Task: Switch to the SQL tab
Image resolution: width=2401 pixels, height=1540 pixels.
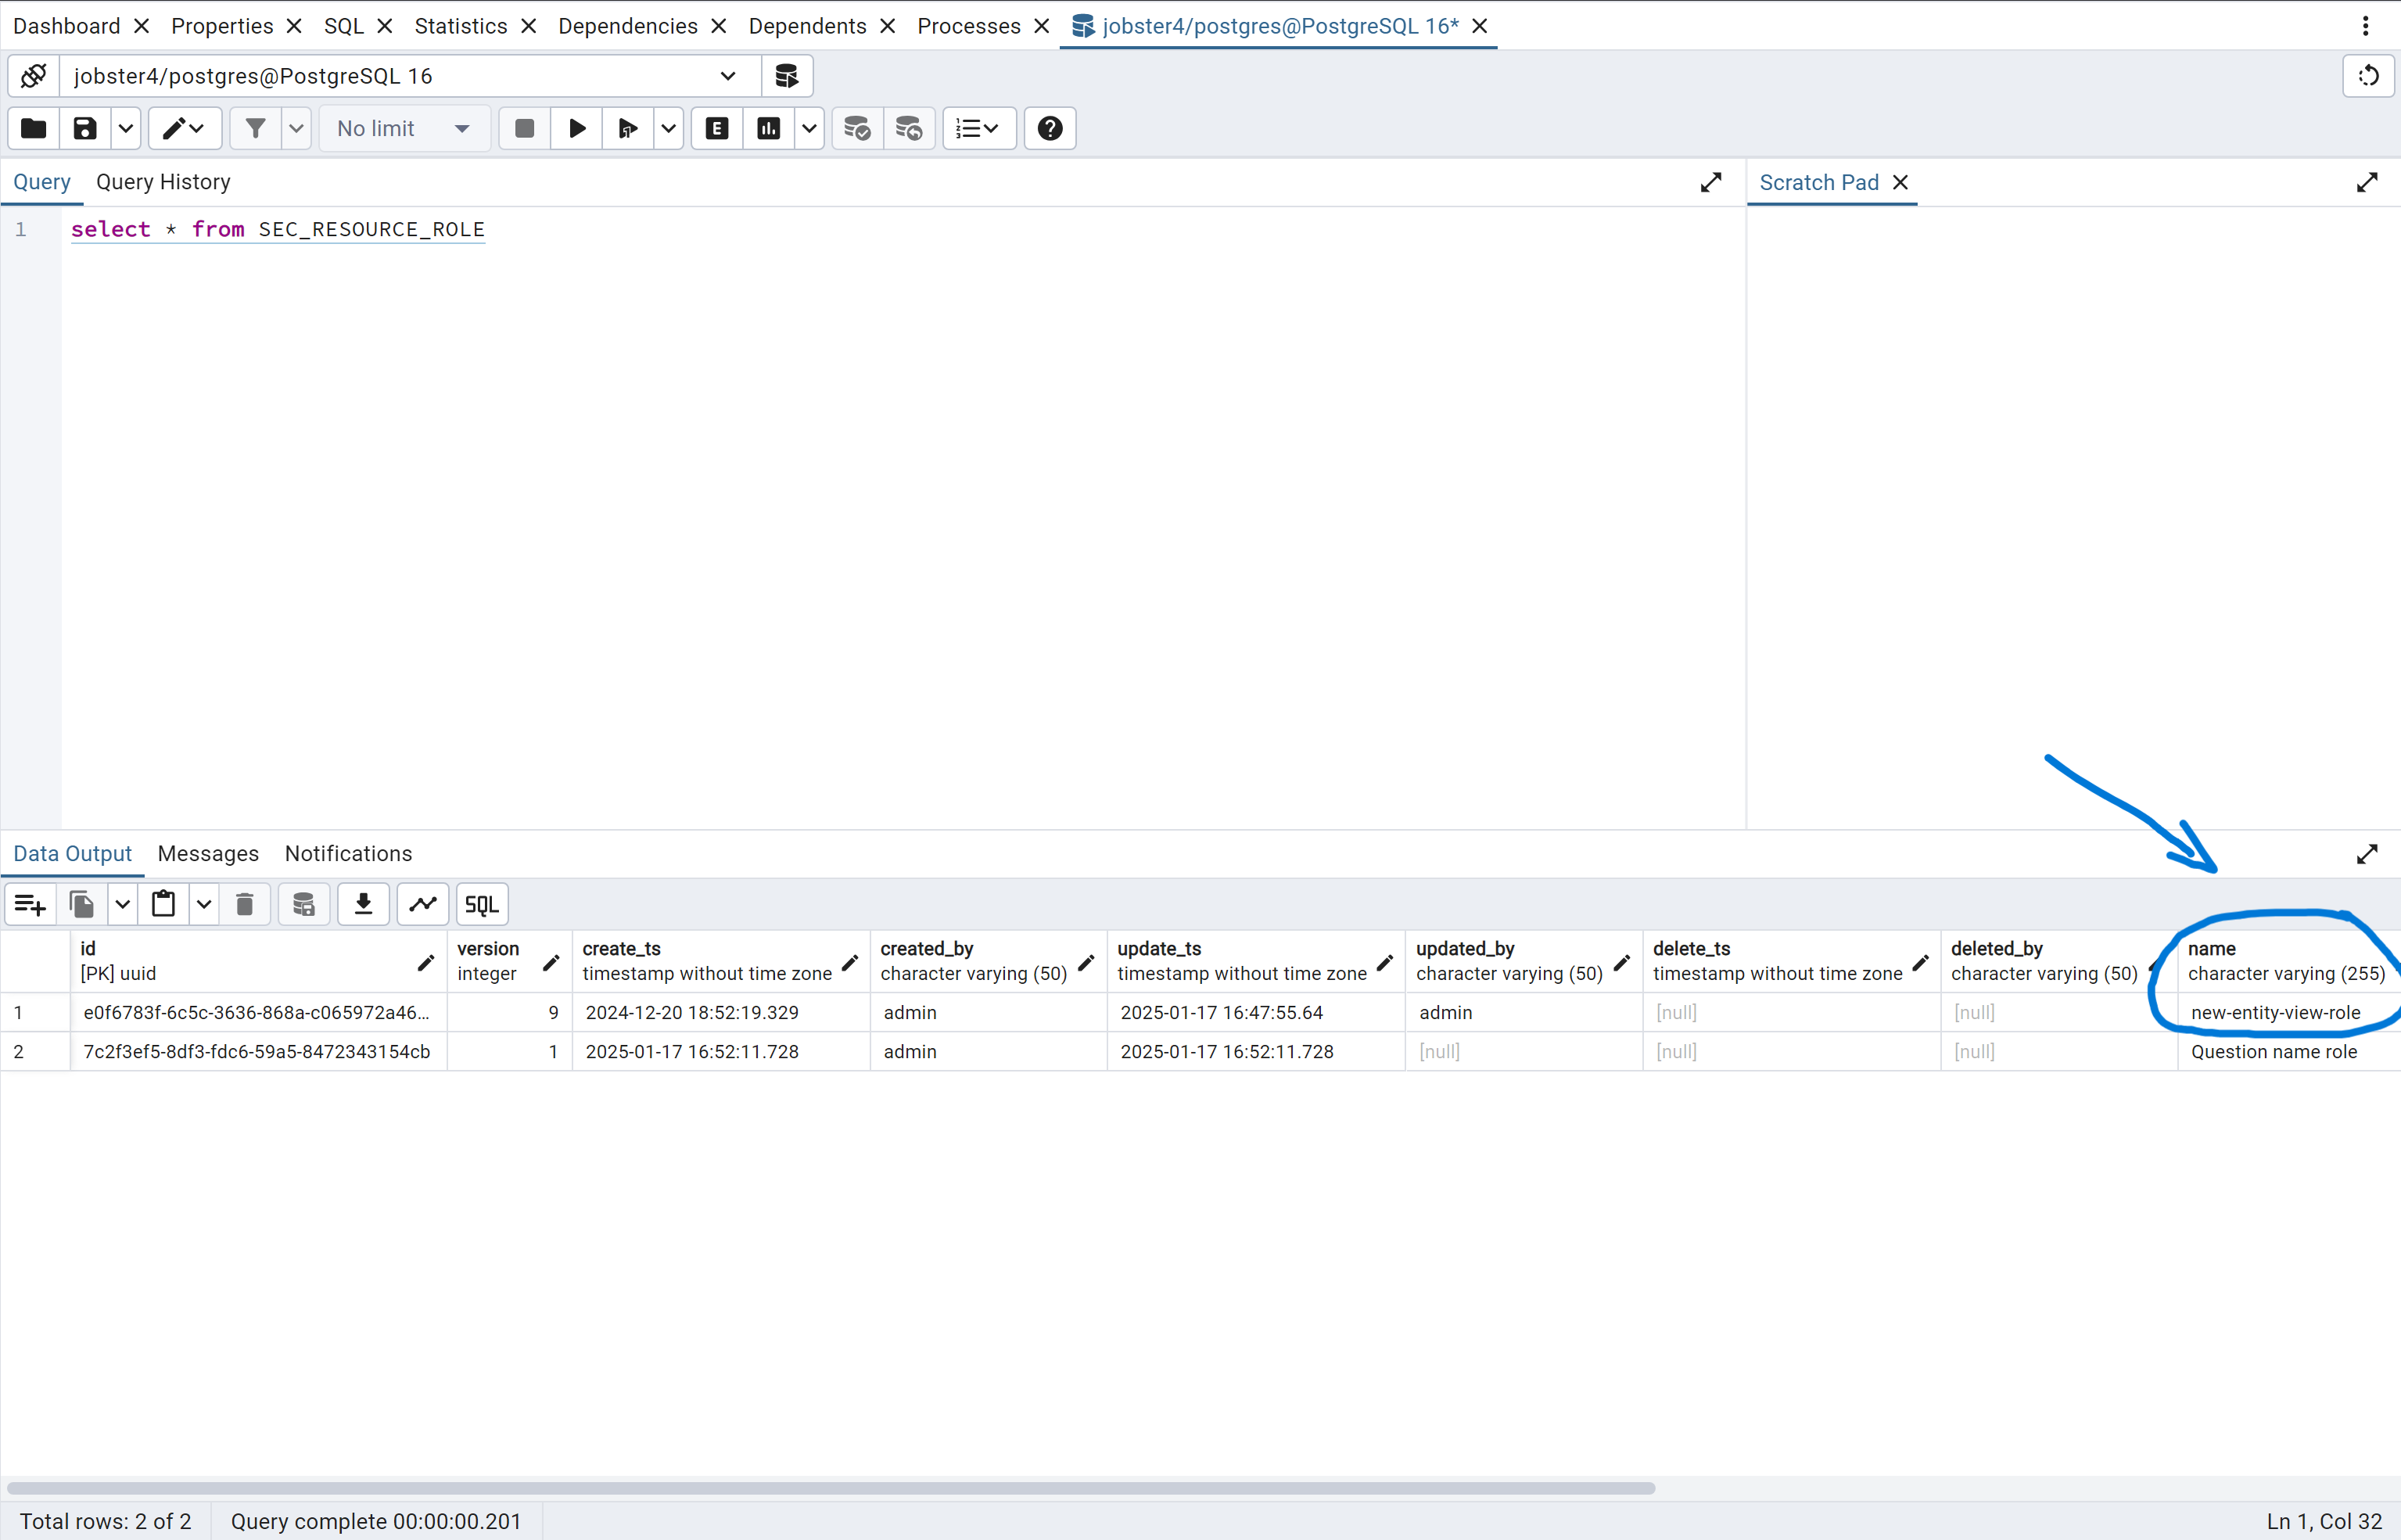Action: tap(344, 26)
